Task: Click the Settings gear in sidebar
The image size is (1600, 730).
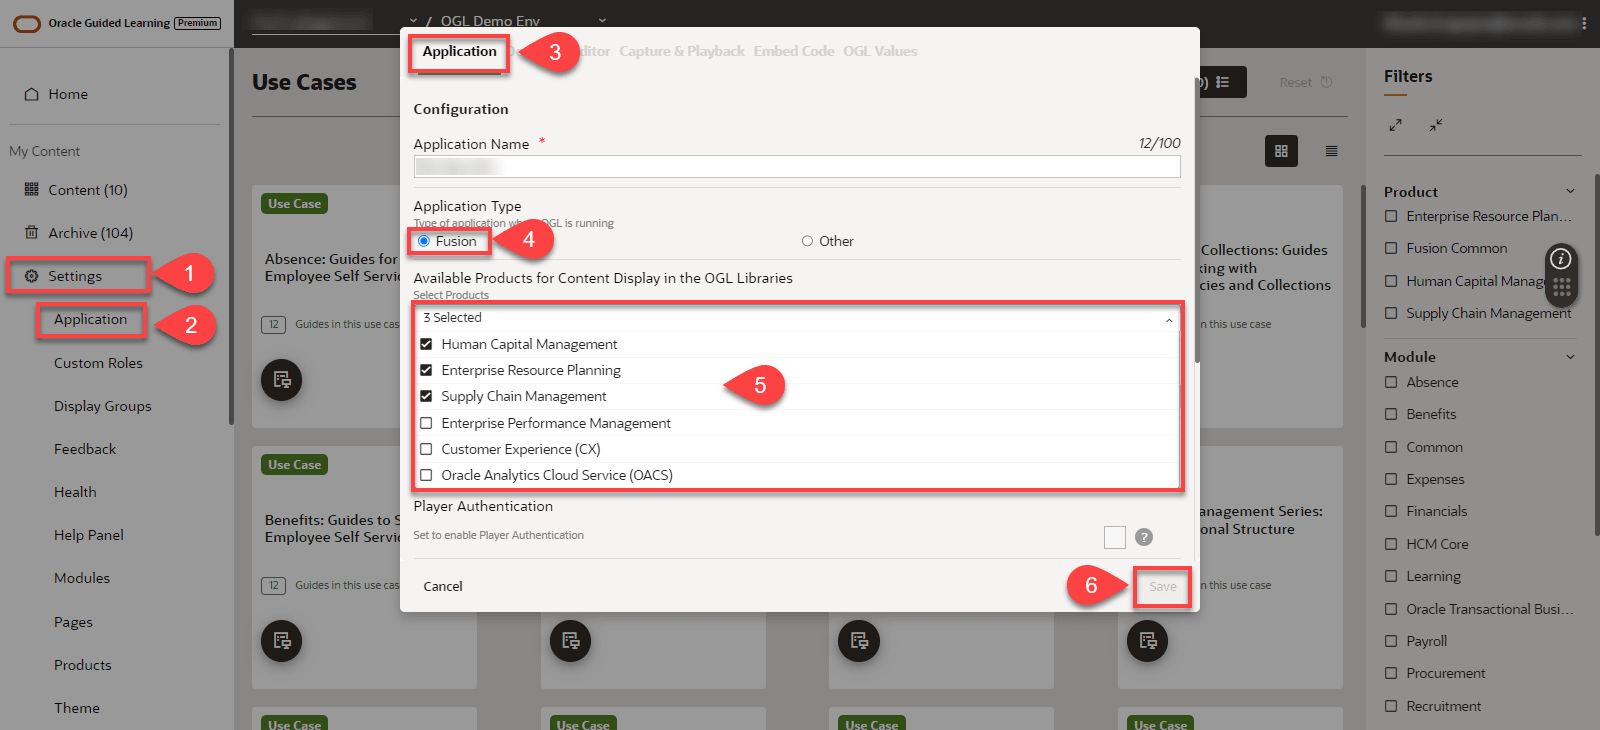Action: click(x=32, y=276)
